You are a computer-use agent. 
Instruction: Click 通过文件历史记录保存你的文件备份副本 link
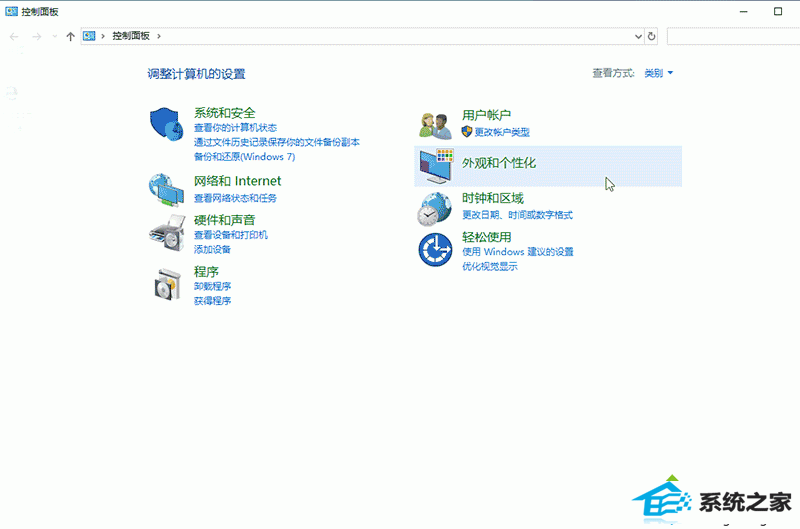pos(277,142)
